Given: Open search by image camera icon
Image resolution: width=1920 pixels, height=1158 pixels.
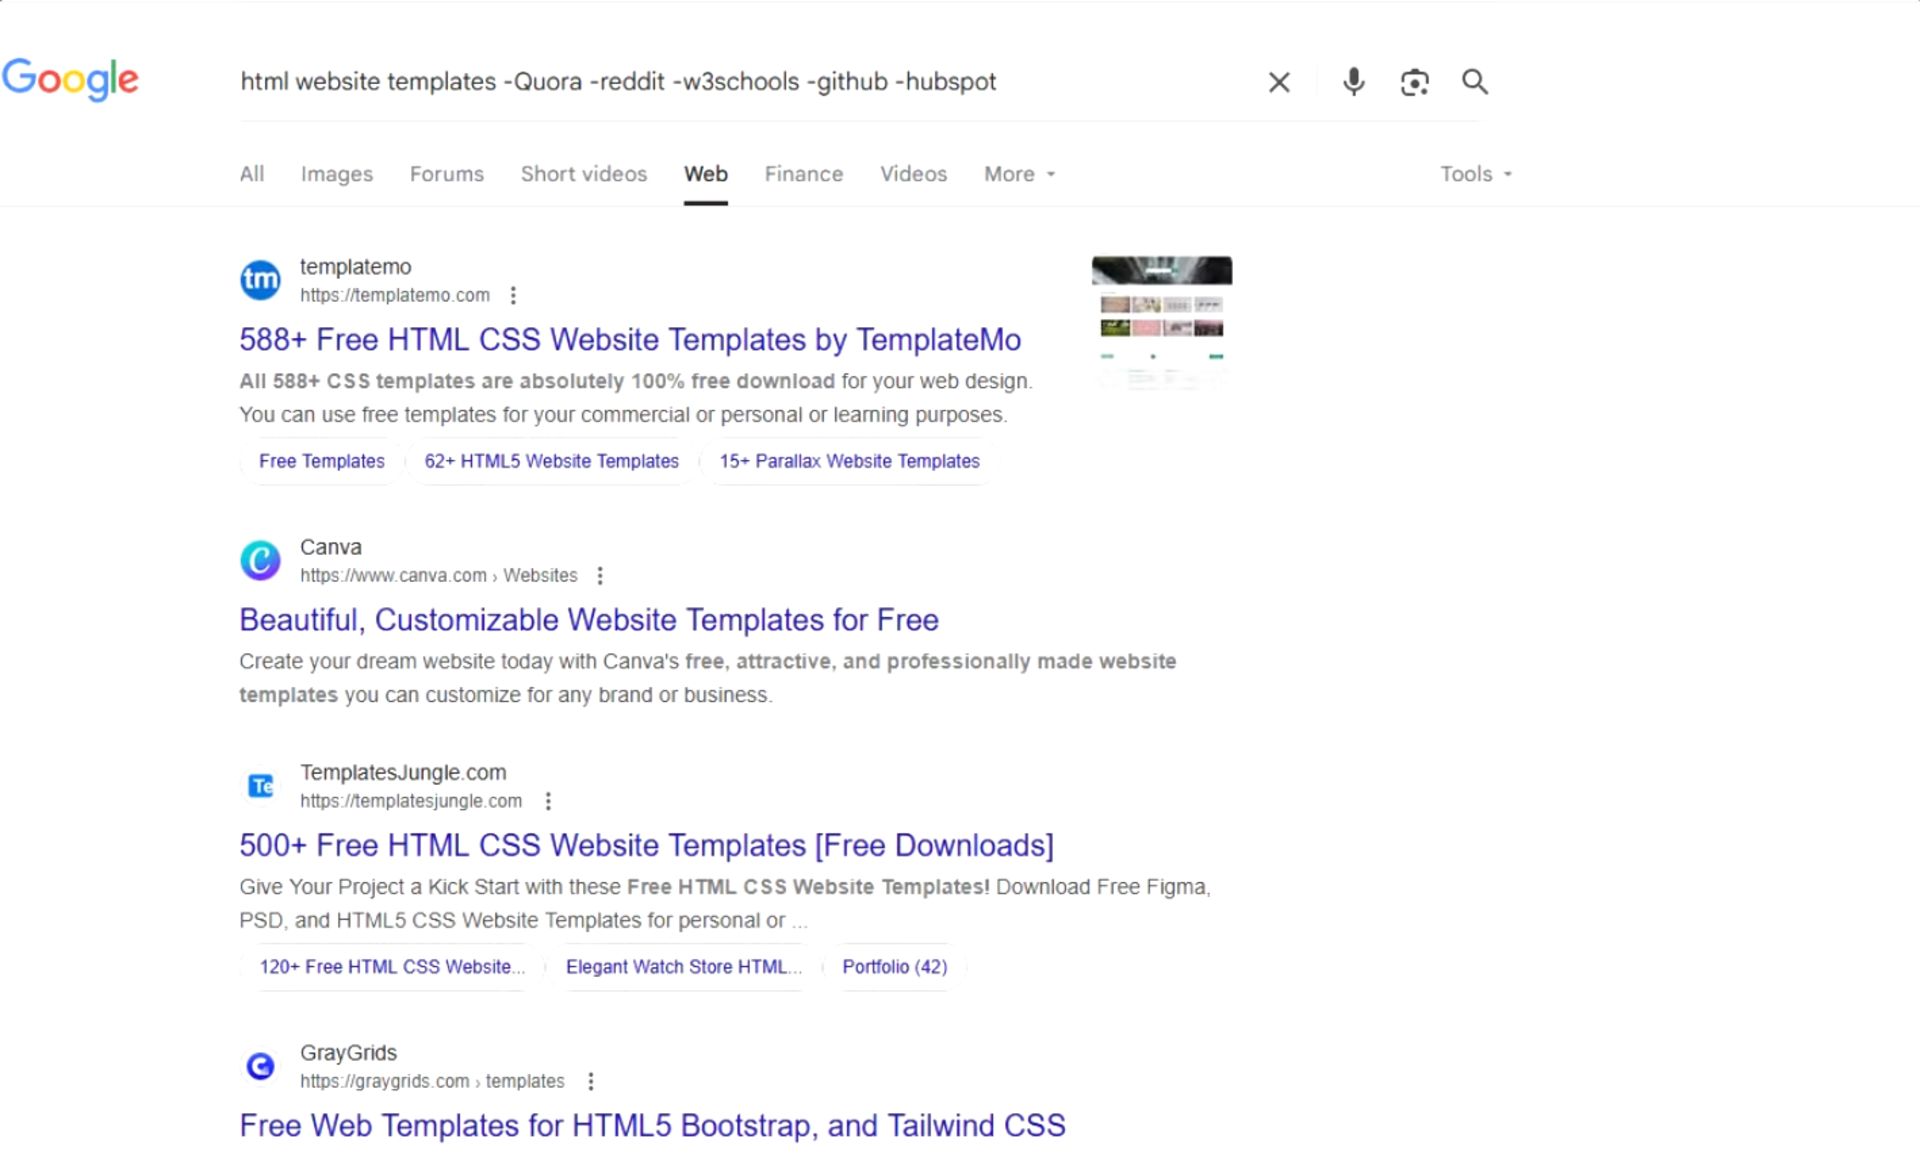Looking at the screenshot, I should tap(1414, 82).
